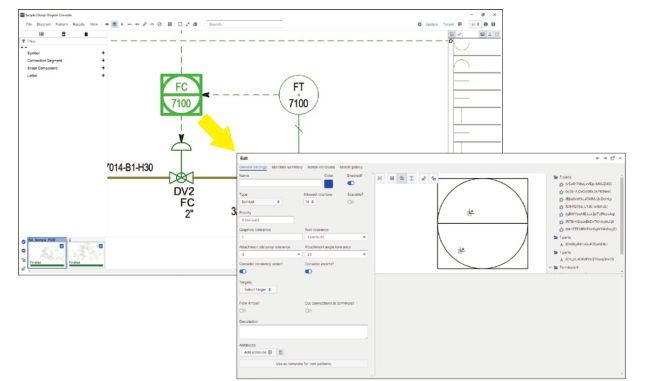Viewport: 650px width, 381px height.
Task: Pop out the Edit dialog window
Action: point(612,158)
